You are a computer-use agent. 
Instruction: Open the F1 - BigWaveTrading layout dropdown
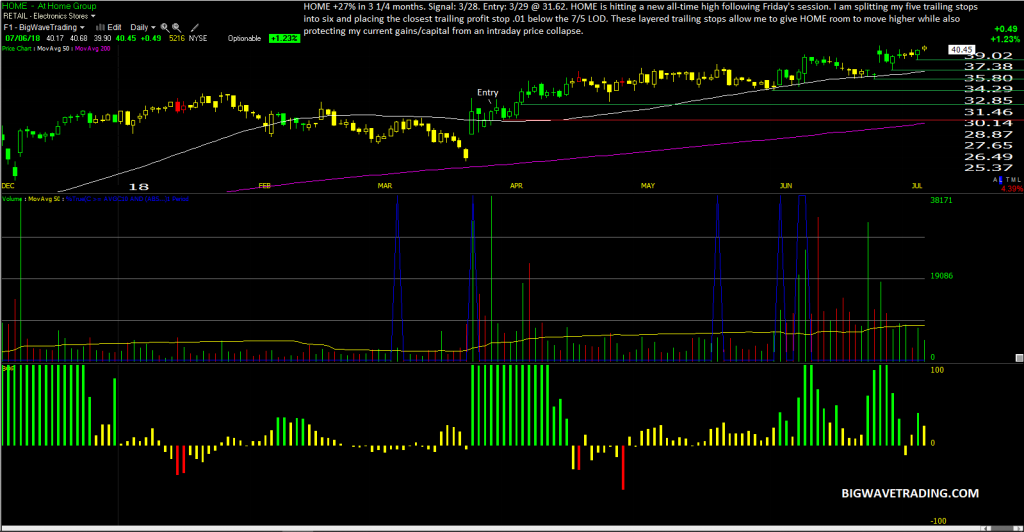(x=44, y=27)
